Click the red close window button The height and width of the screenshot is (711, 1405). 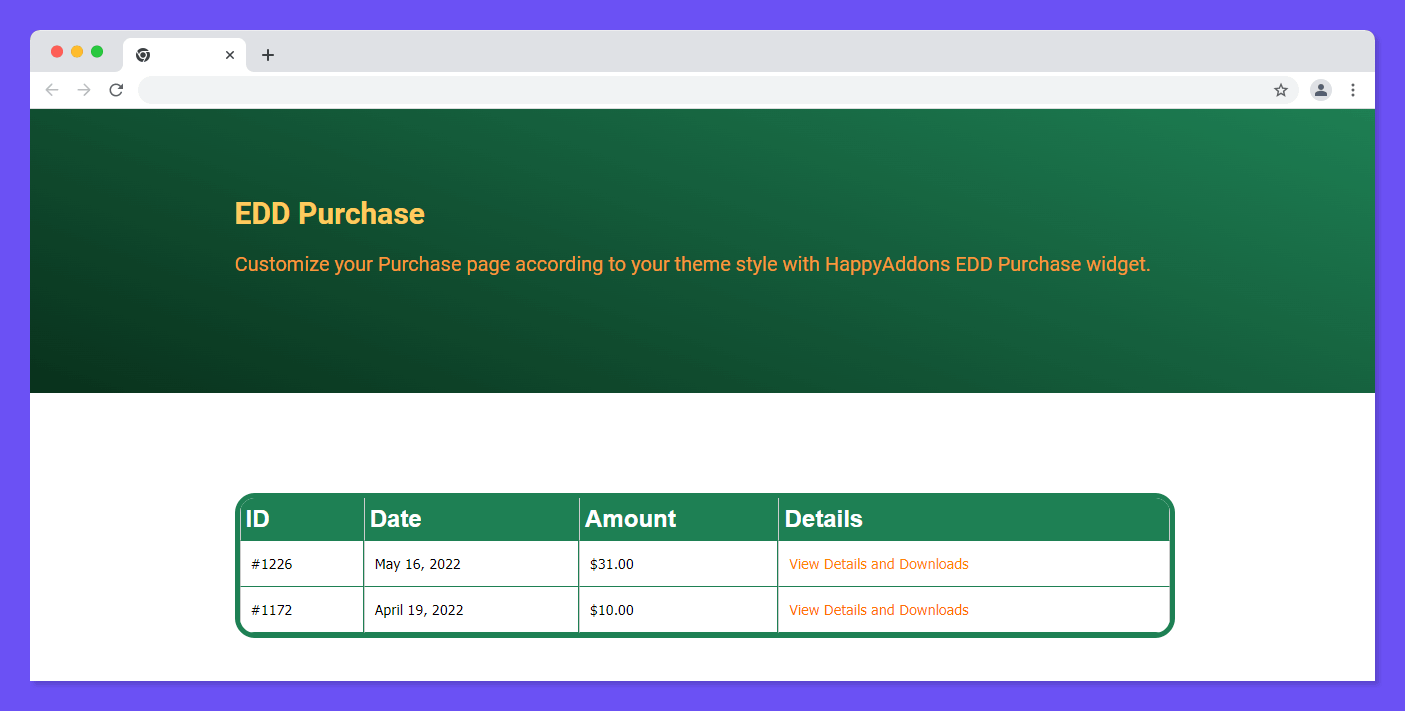(57, 52)
